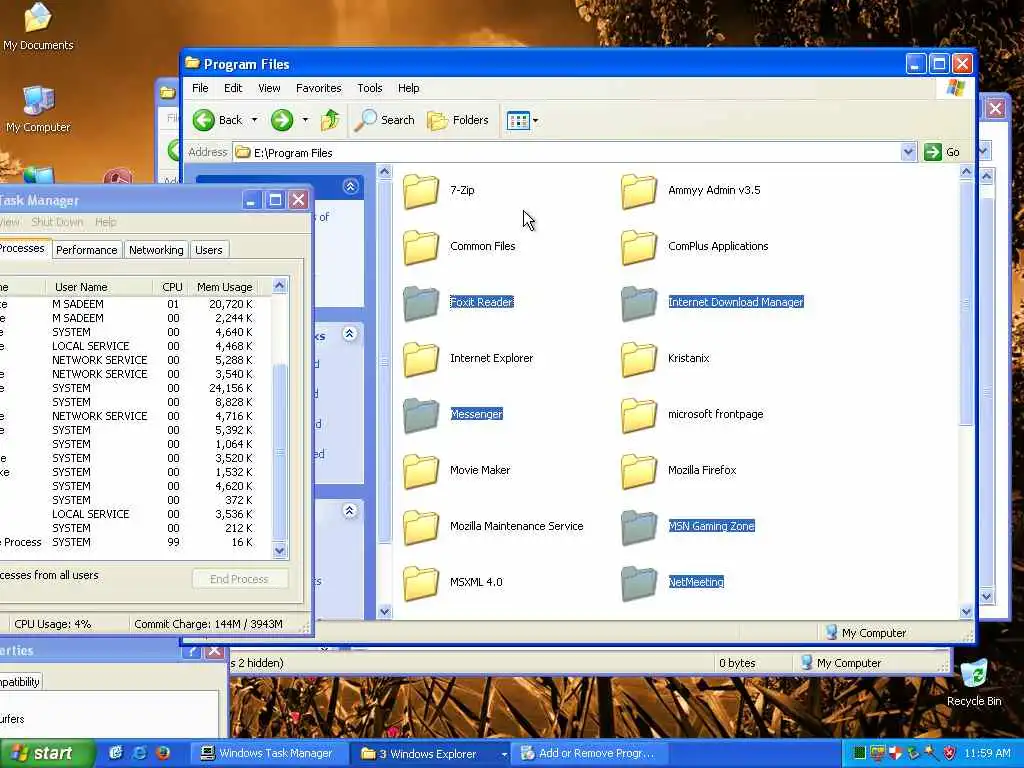1024x768 pixels.
Task: Click the green Forward arrow button
Action: (282, 120)
